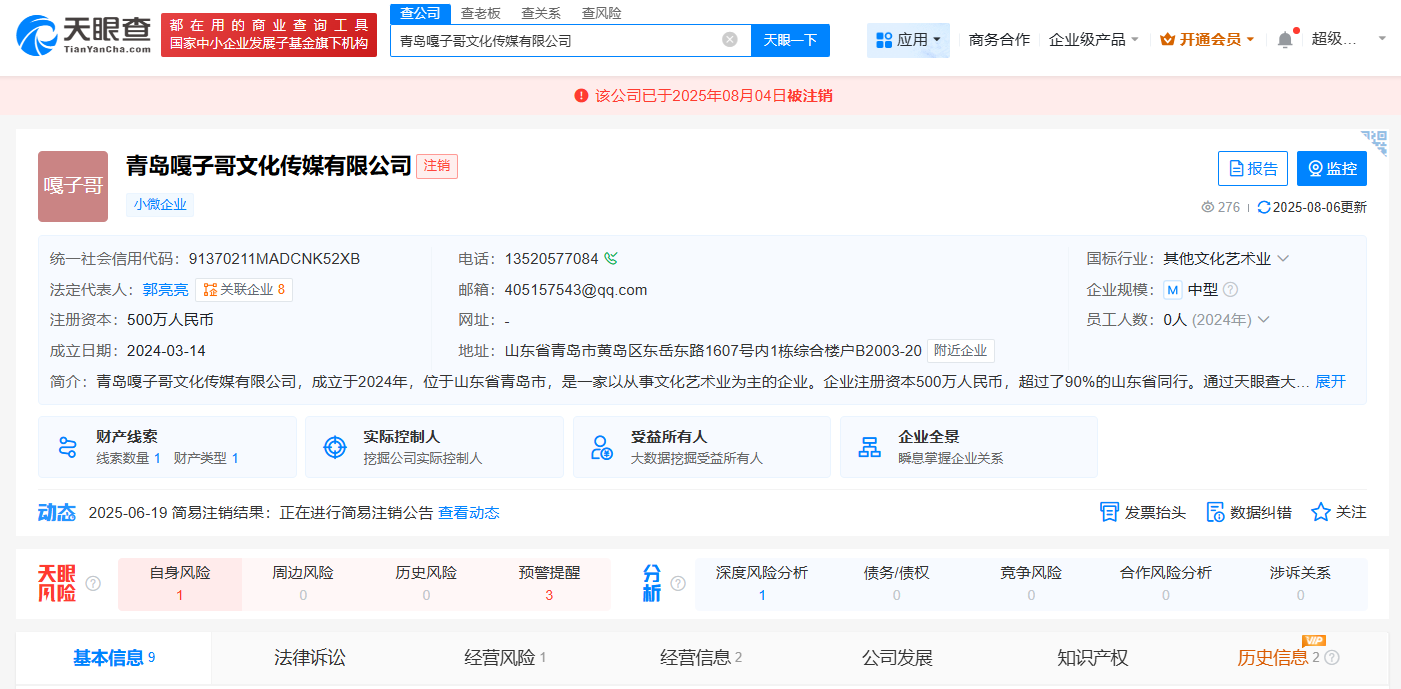
Task: Click the green phone call icon
Action: [x=610, y=258]
